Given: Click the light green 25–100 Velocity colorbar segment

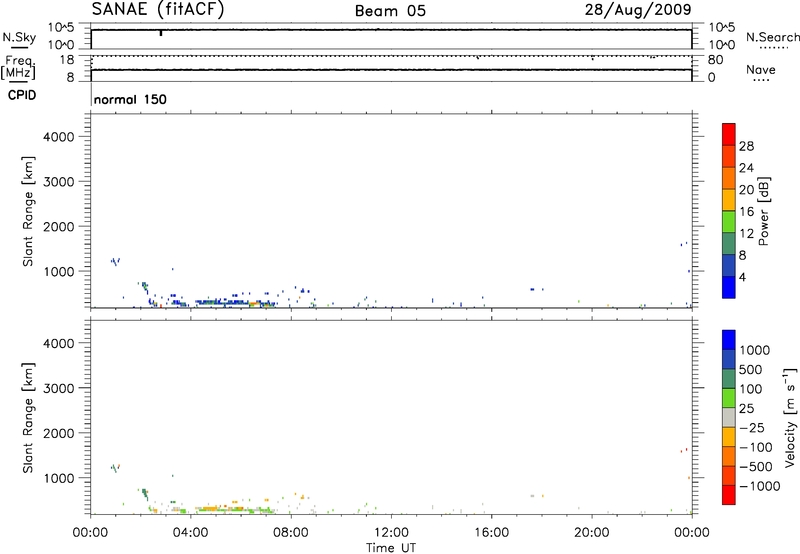Looking at the screenshot, I should pos(729,397).
